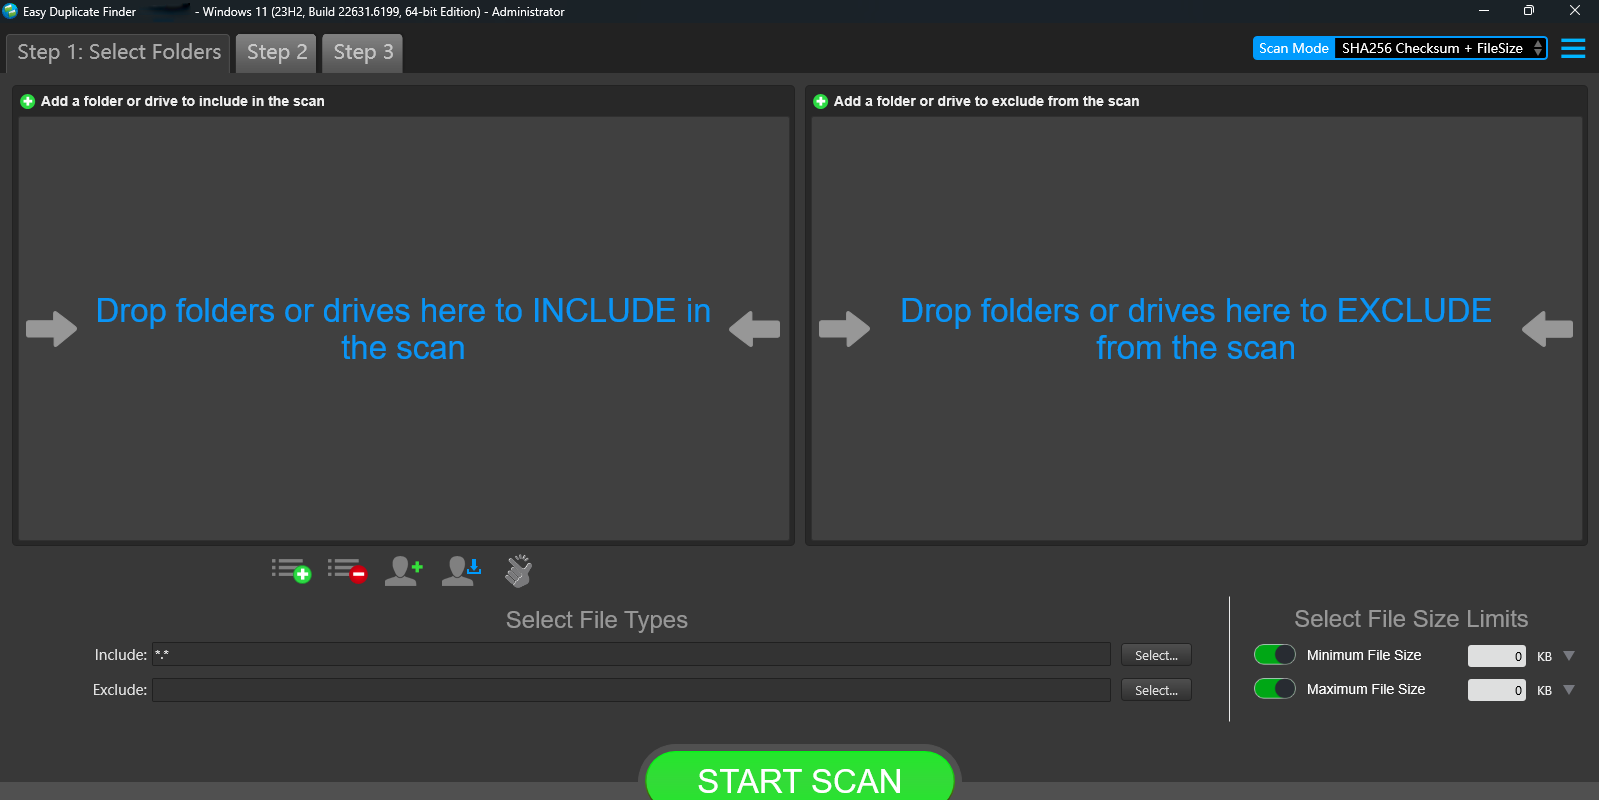The image size is (1599, 800).
Task: Click the remove-from-list icon with red minus
Action: [347, 571]
